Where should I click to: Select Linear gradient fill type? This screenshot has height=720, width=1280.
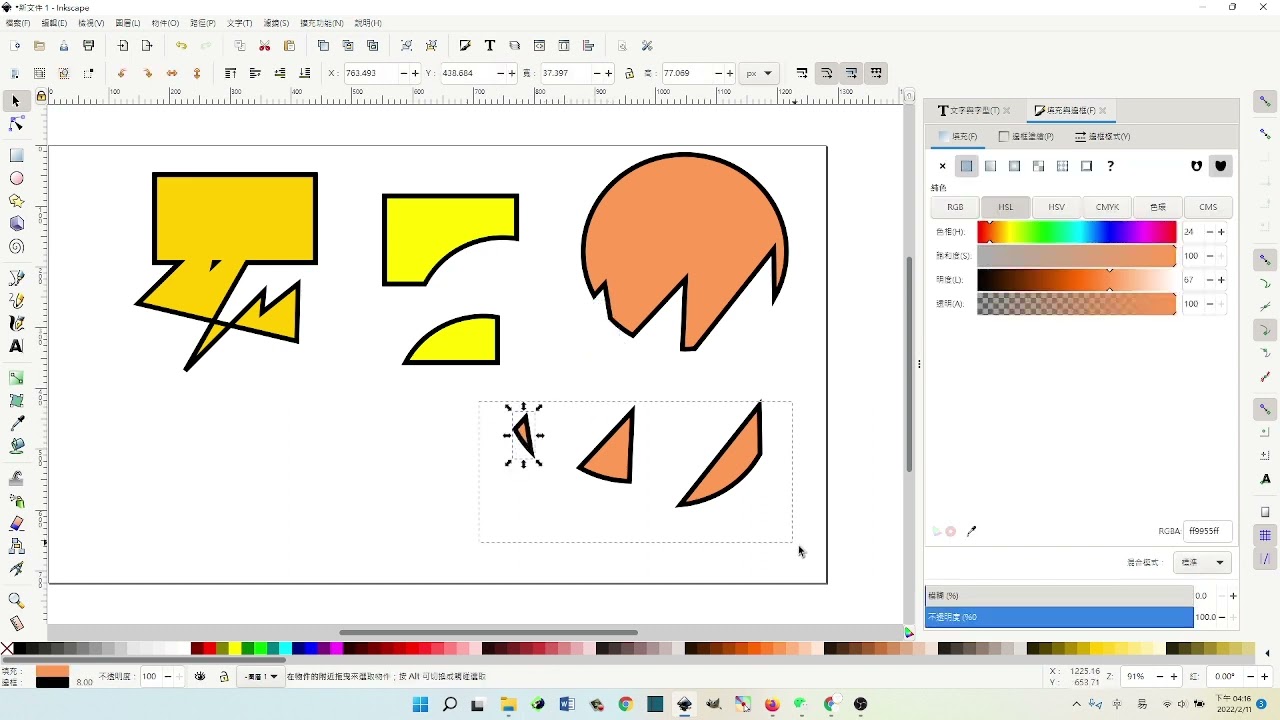pyautogui.click(x=990, y=166)
